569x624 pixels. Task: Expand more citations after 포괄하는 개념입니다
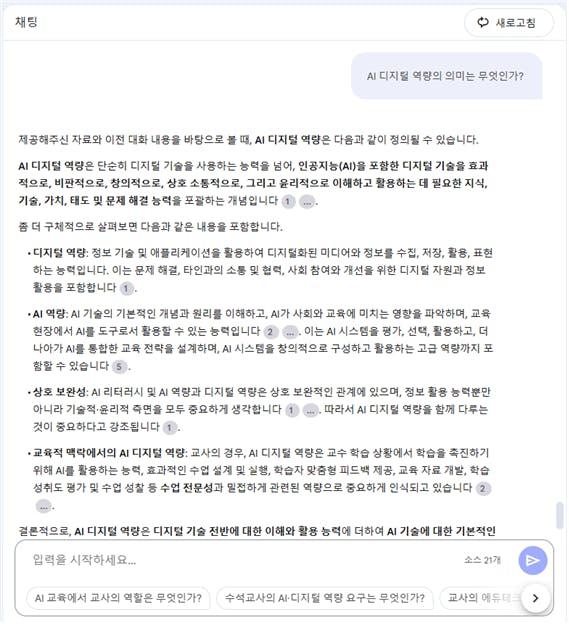click(x=307, y=201)
